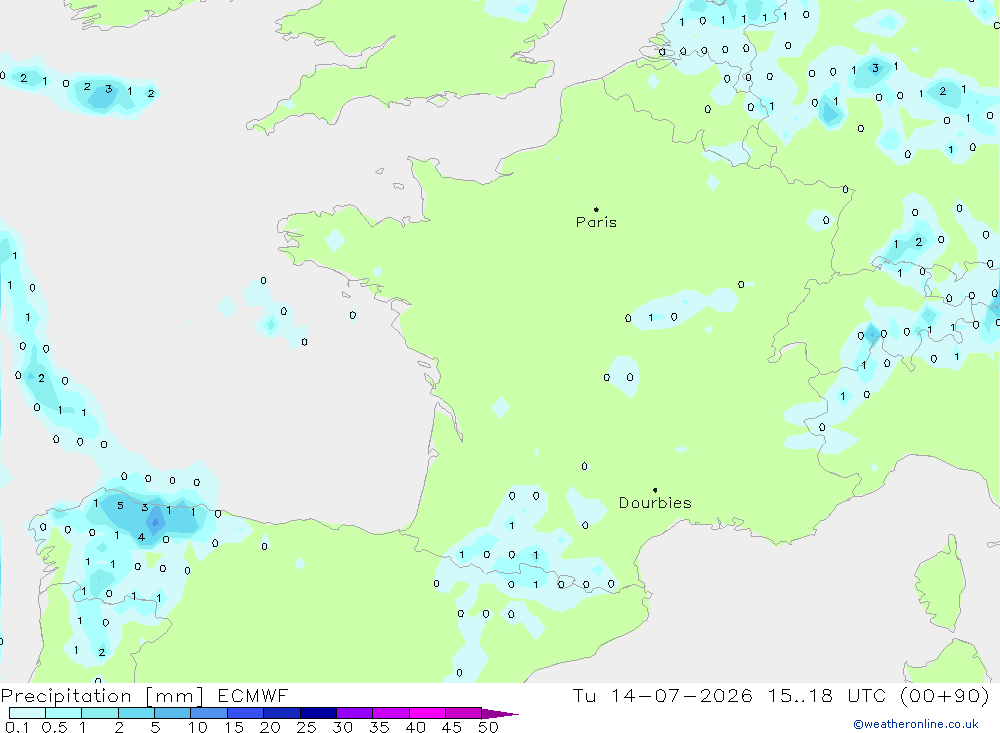The width and height of the screenshot is (1000, 733).
Task: Click the forecast date Tu 14-07-2026 text
Action: [662, 695]
